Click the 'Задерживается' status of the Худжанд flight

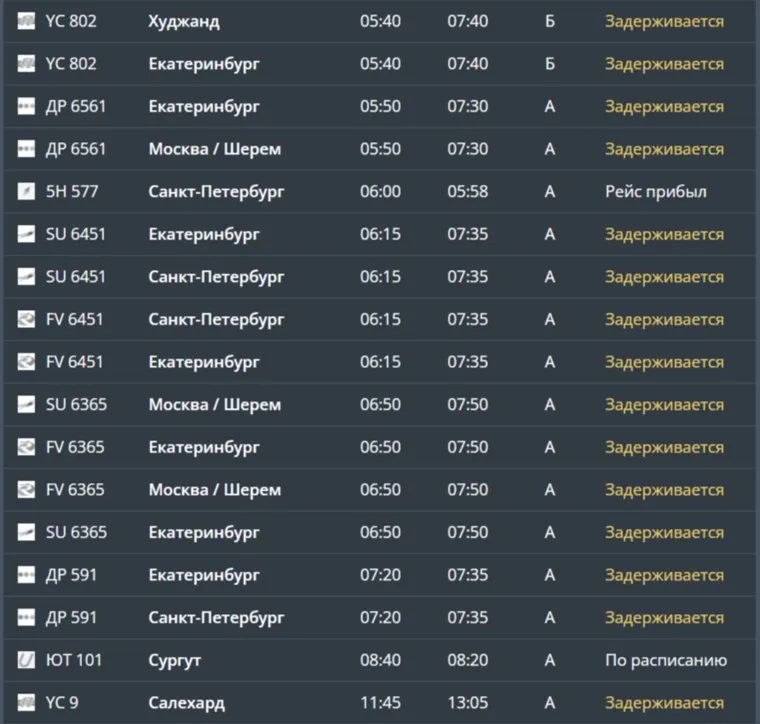pos(664,21)
